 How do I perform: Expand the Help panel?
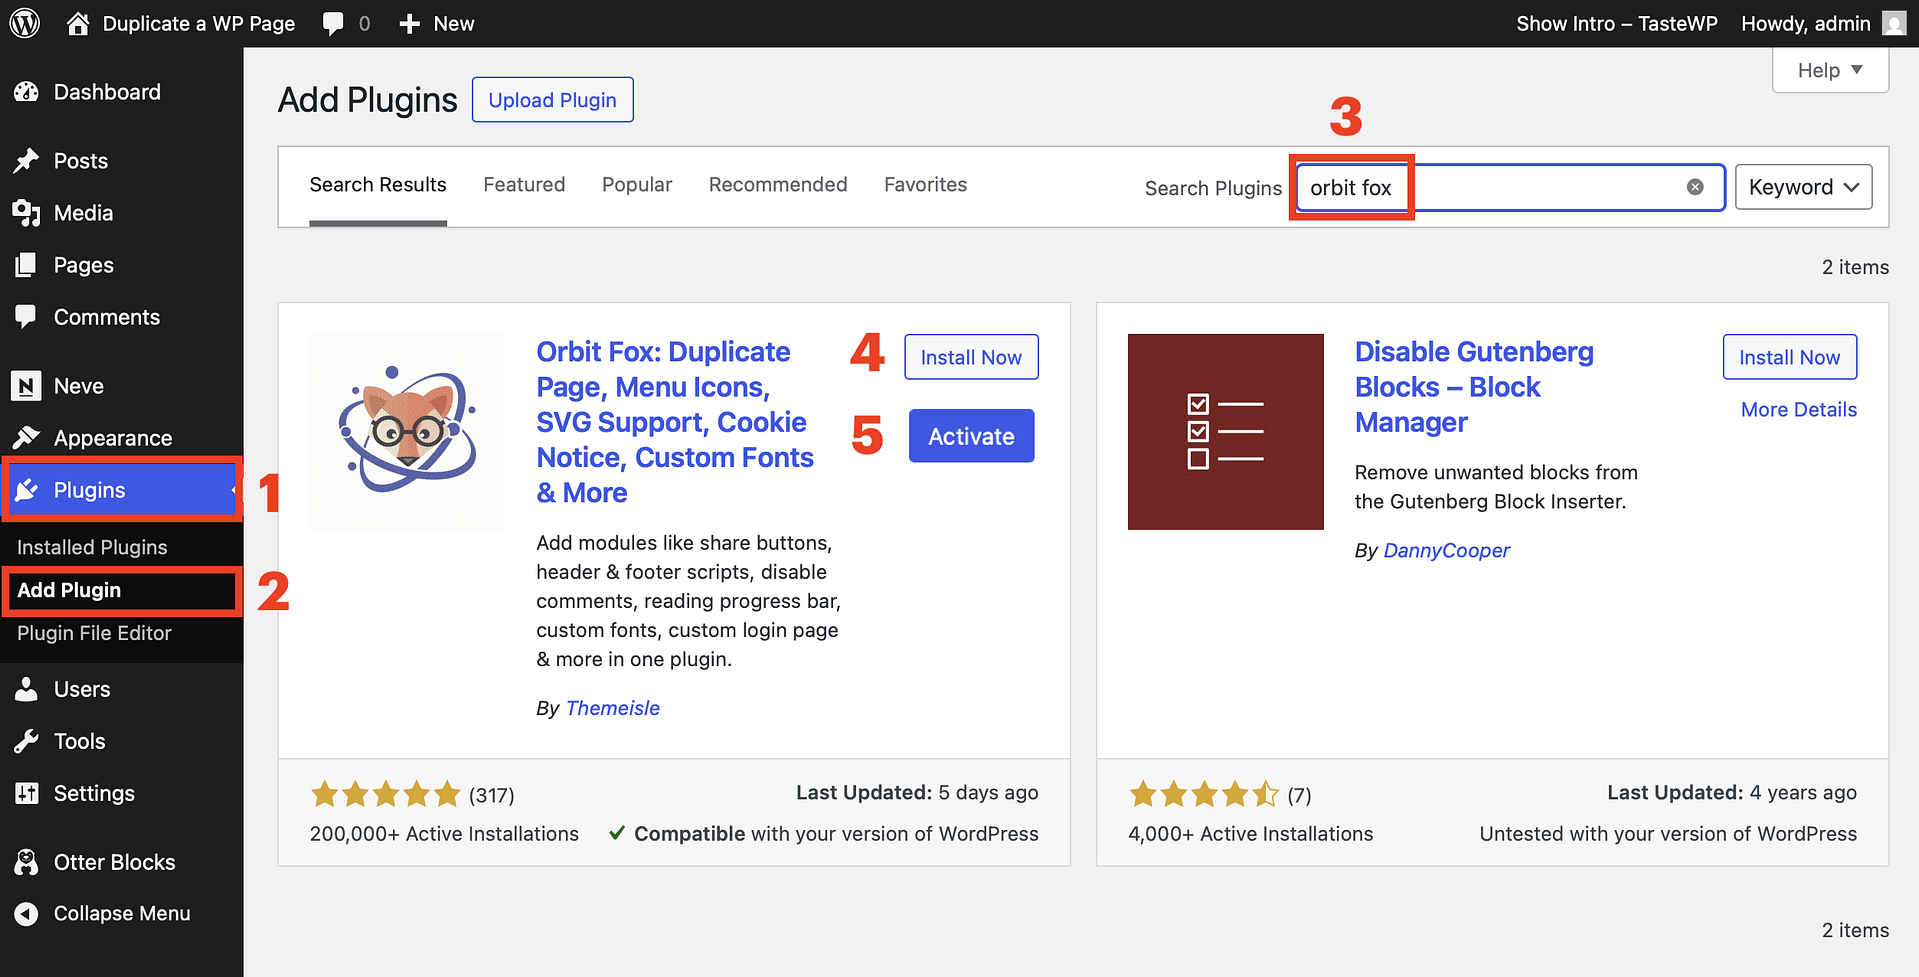point(1829,71)
